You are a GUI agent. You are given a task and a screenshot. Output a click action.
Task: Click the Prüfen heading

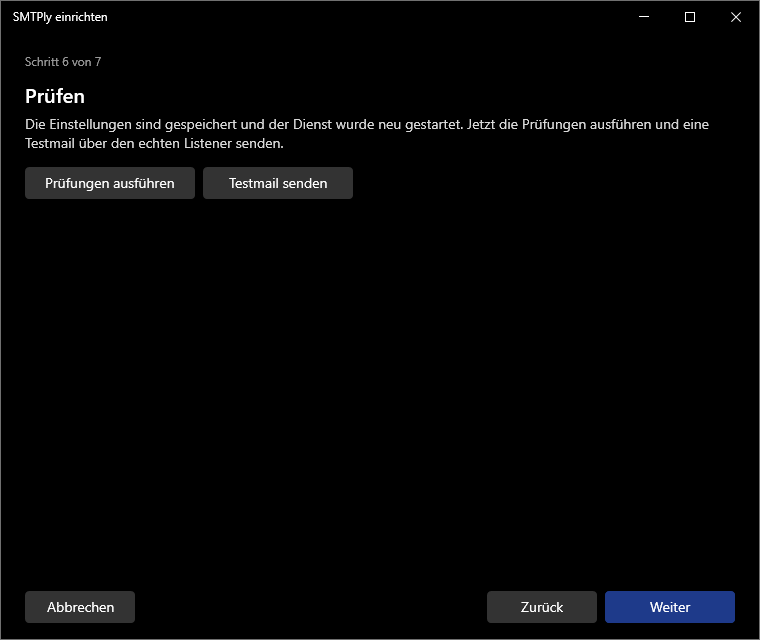tap(55, 96)
